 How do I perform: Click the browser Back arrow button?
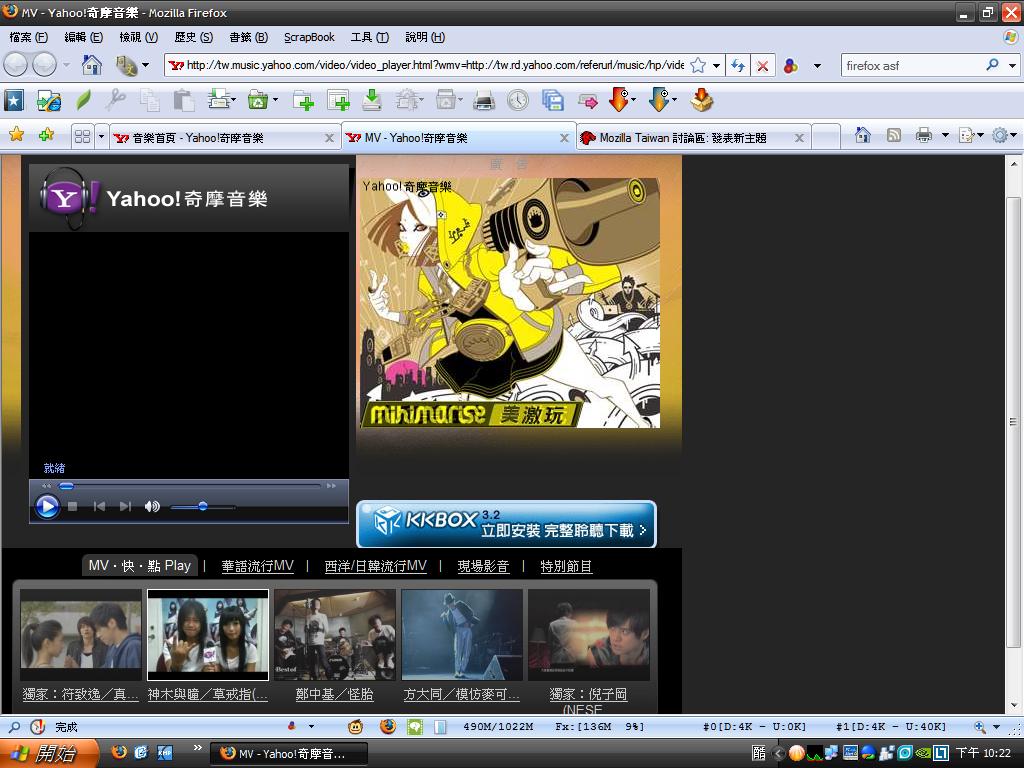pyautogui.click(x=15, y=65)
